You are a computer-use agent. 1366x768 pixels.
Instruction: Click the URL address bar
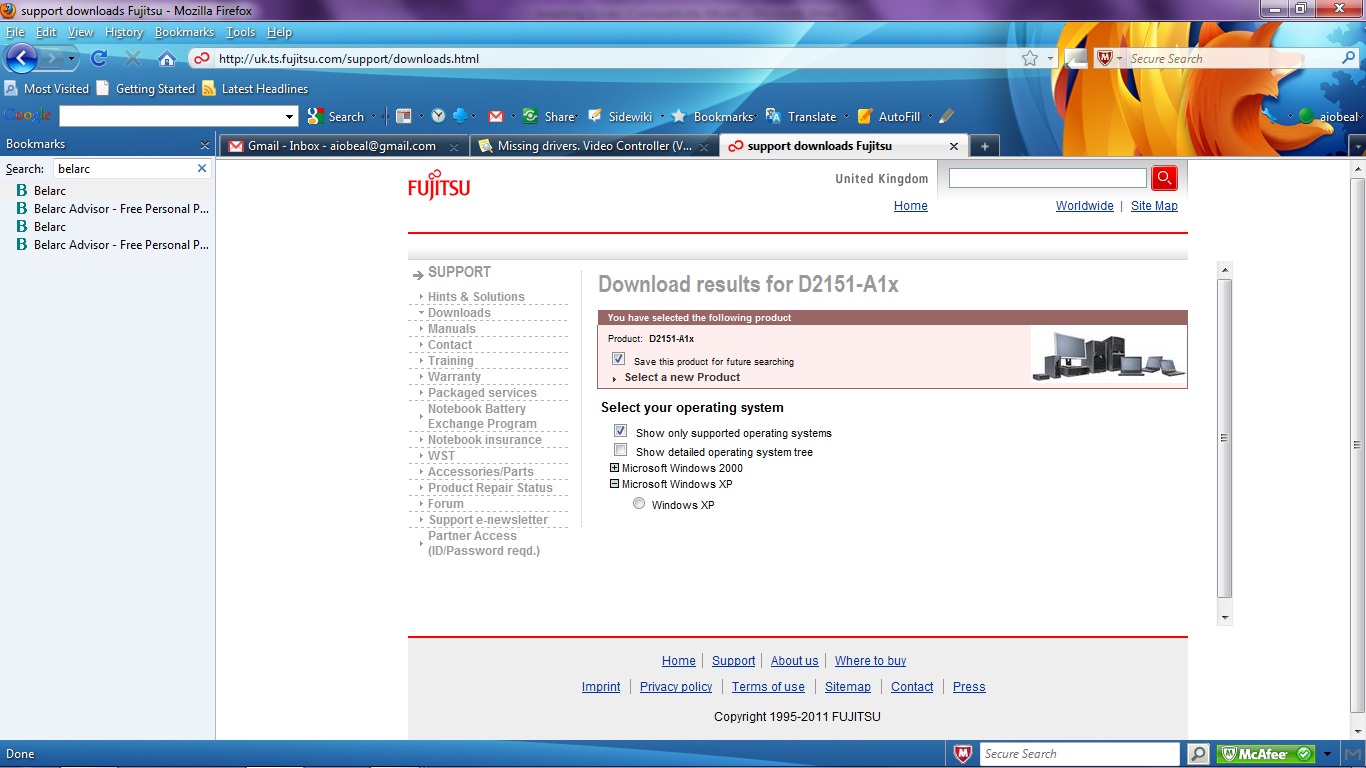coord(615,58)
